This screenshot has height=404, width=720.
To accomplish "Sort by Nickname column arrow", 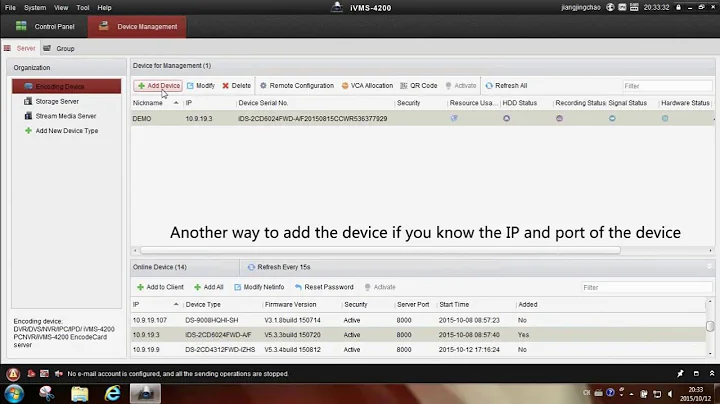I will click(x=176, y=103).
